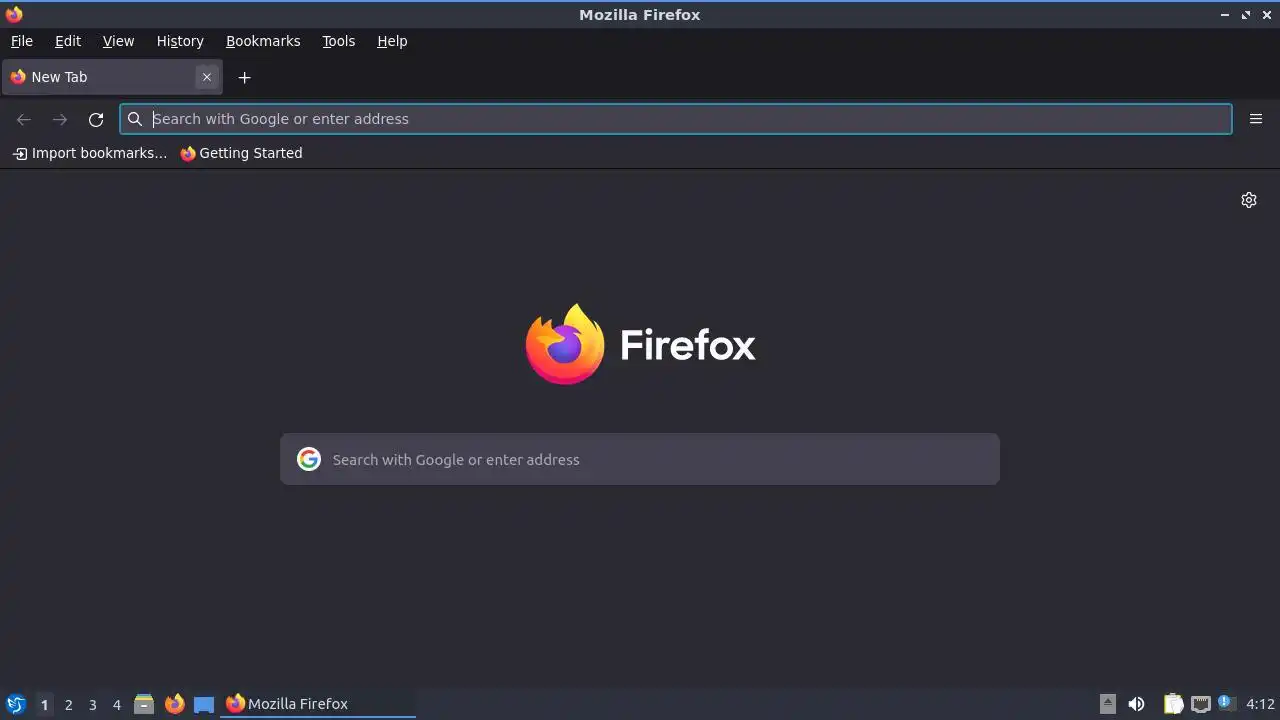The image size is (1280, 720).
Task: Open volume control in system tray
Action: [1136, 704]
